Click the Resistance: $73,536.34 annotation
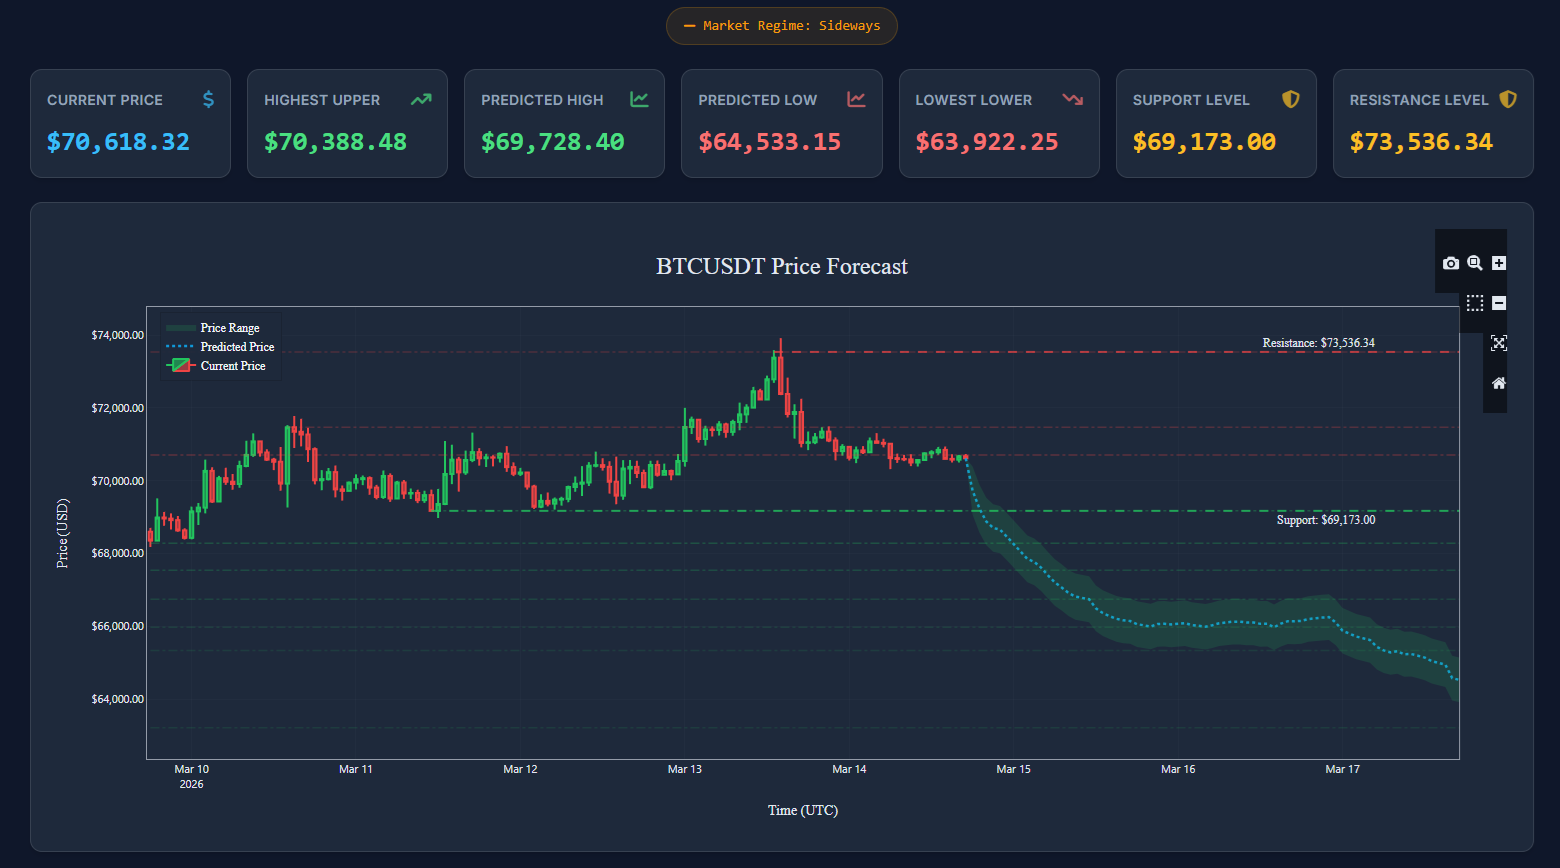1560x868 pixels. coord(1318,342)
